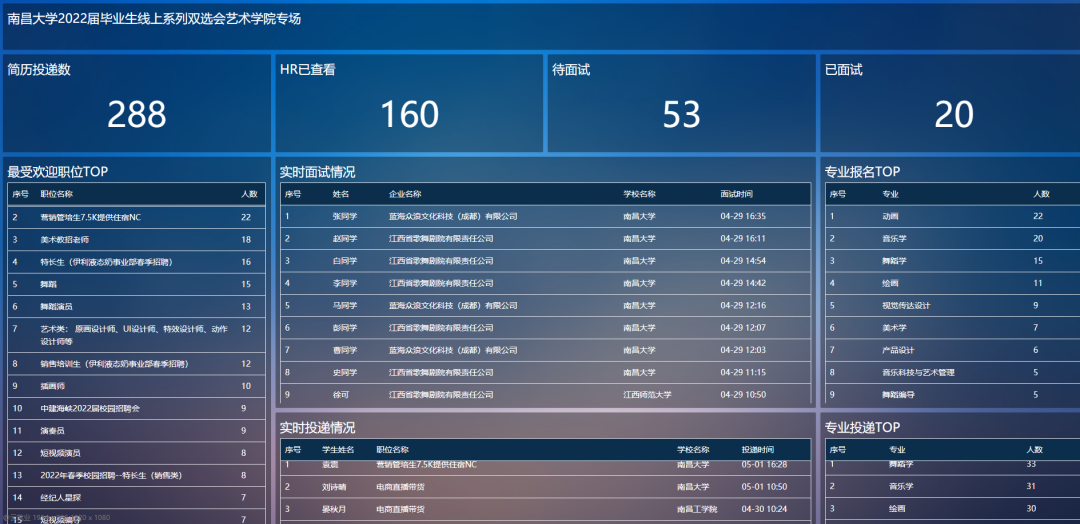Click the 南昌大学2022届 job fair page title
Viewport: 1080px width, 524px height.
click(x=154, y=19)
